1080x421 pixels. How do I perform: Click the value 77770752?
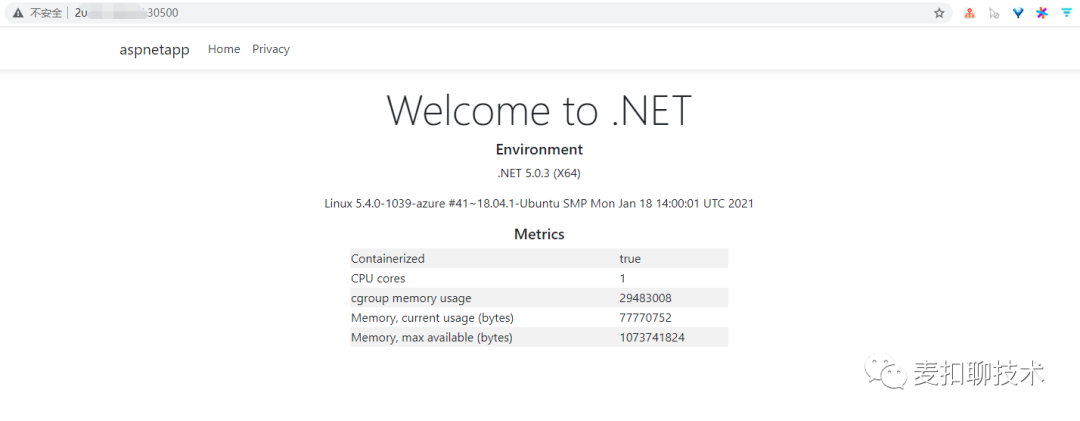pyautogui.click(x=645, y=318)
